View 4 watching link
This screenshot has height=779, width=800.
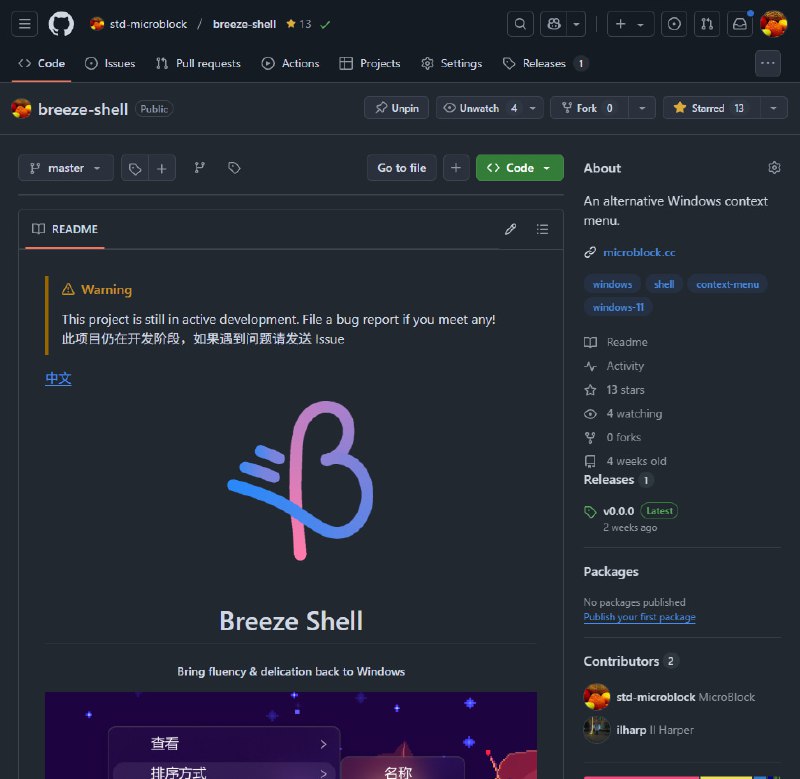coord(623,414)
